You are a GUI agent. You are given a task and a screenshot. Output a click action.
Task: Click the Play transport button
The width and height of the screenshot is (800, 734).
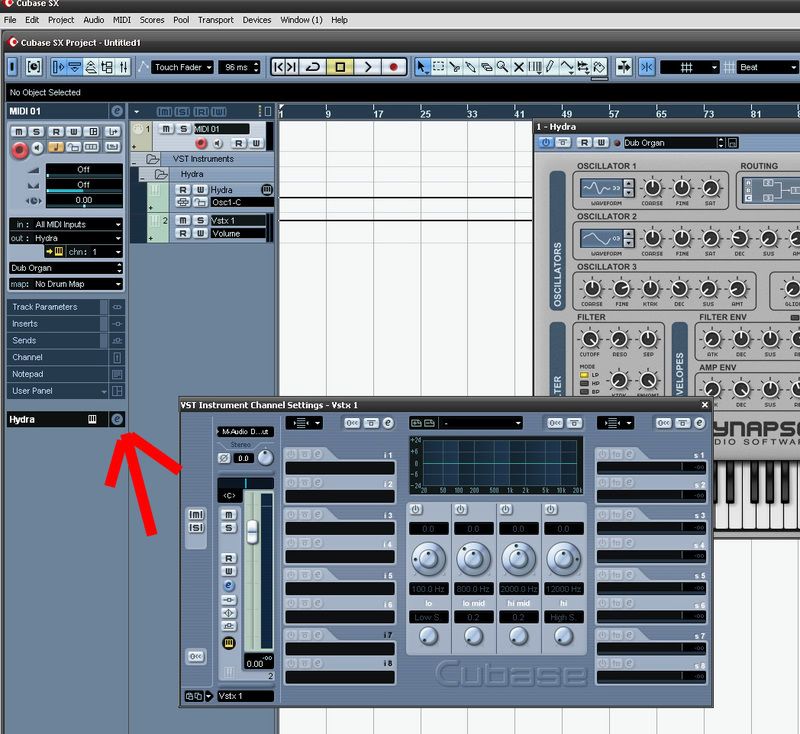coord(367,67)
